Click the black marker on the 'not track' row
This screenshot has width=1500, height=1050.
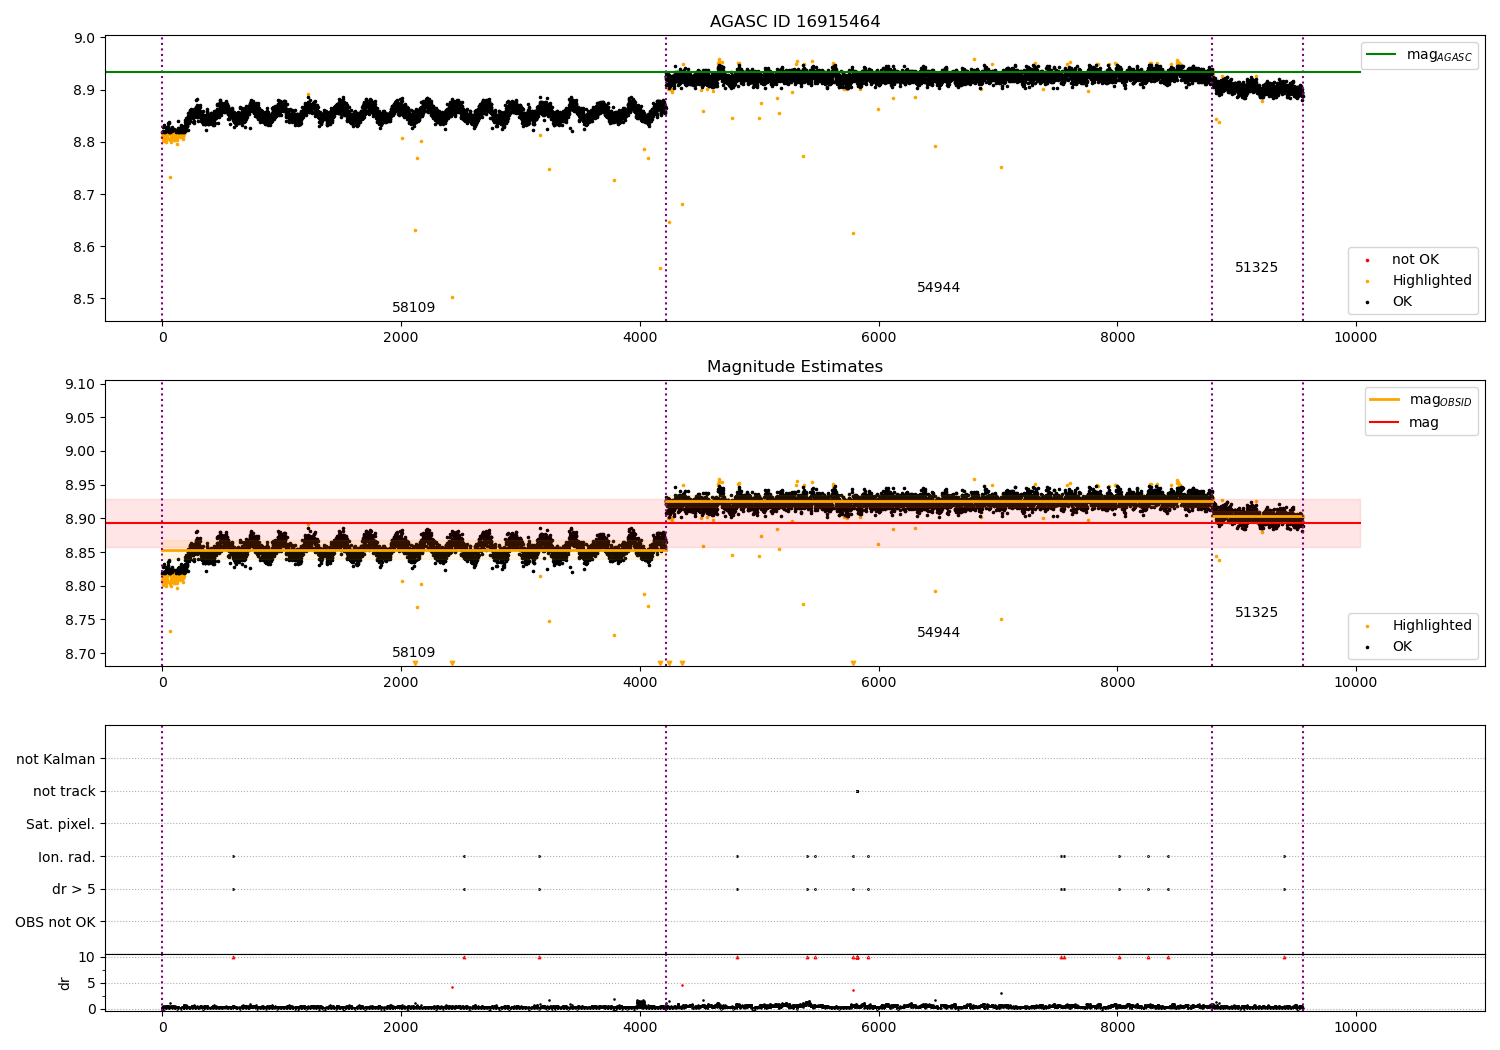pos(857,791)
